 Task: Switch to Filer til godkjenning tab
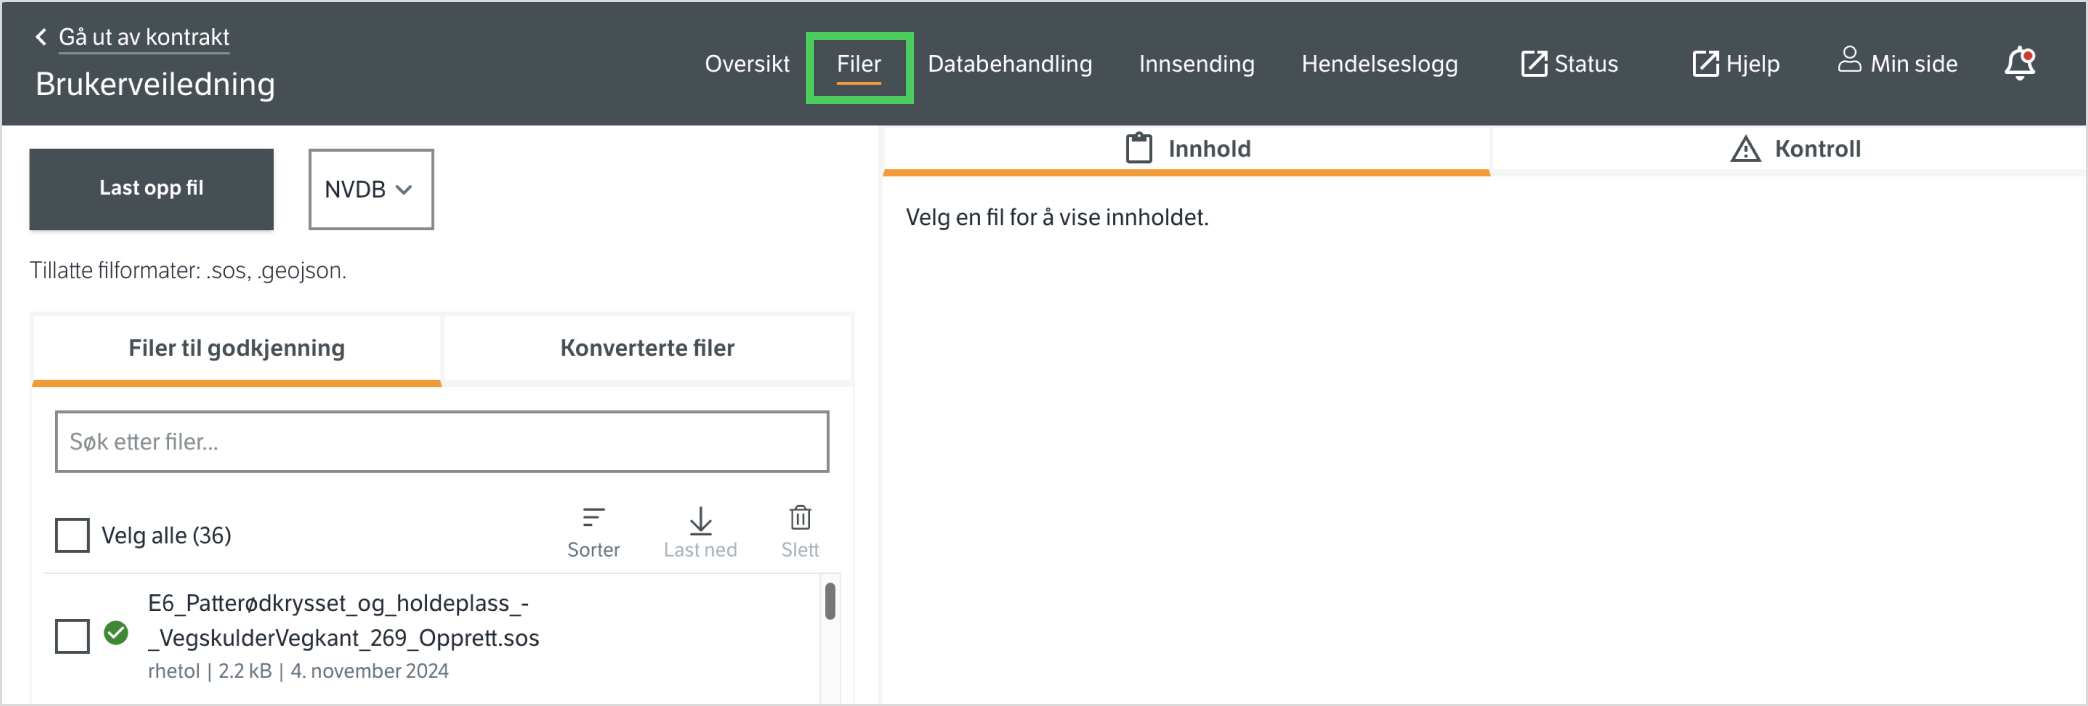point(237,349)
